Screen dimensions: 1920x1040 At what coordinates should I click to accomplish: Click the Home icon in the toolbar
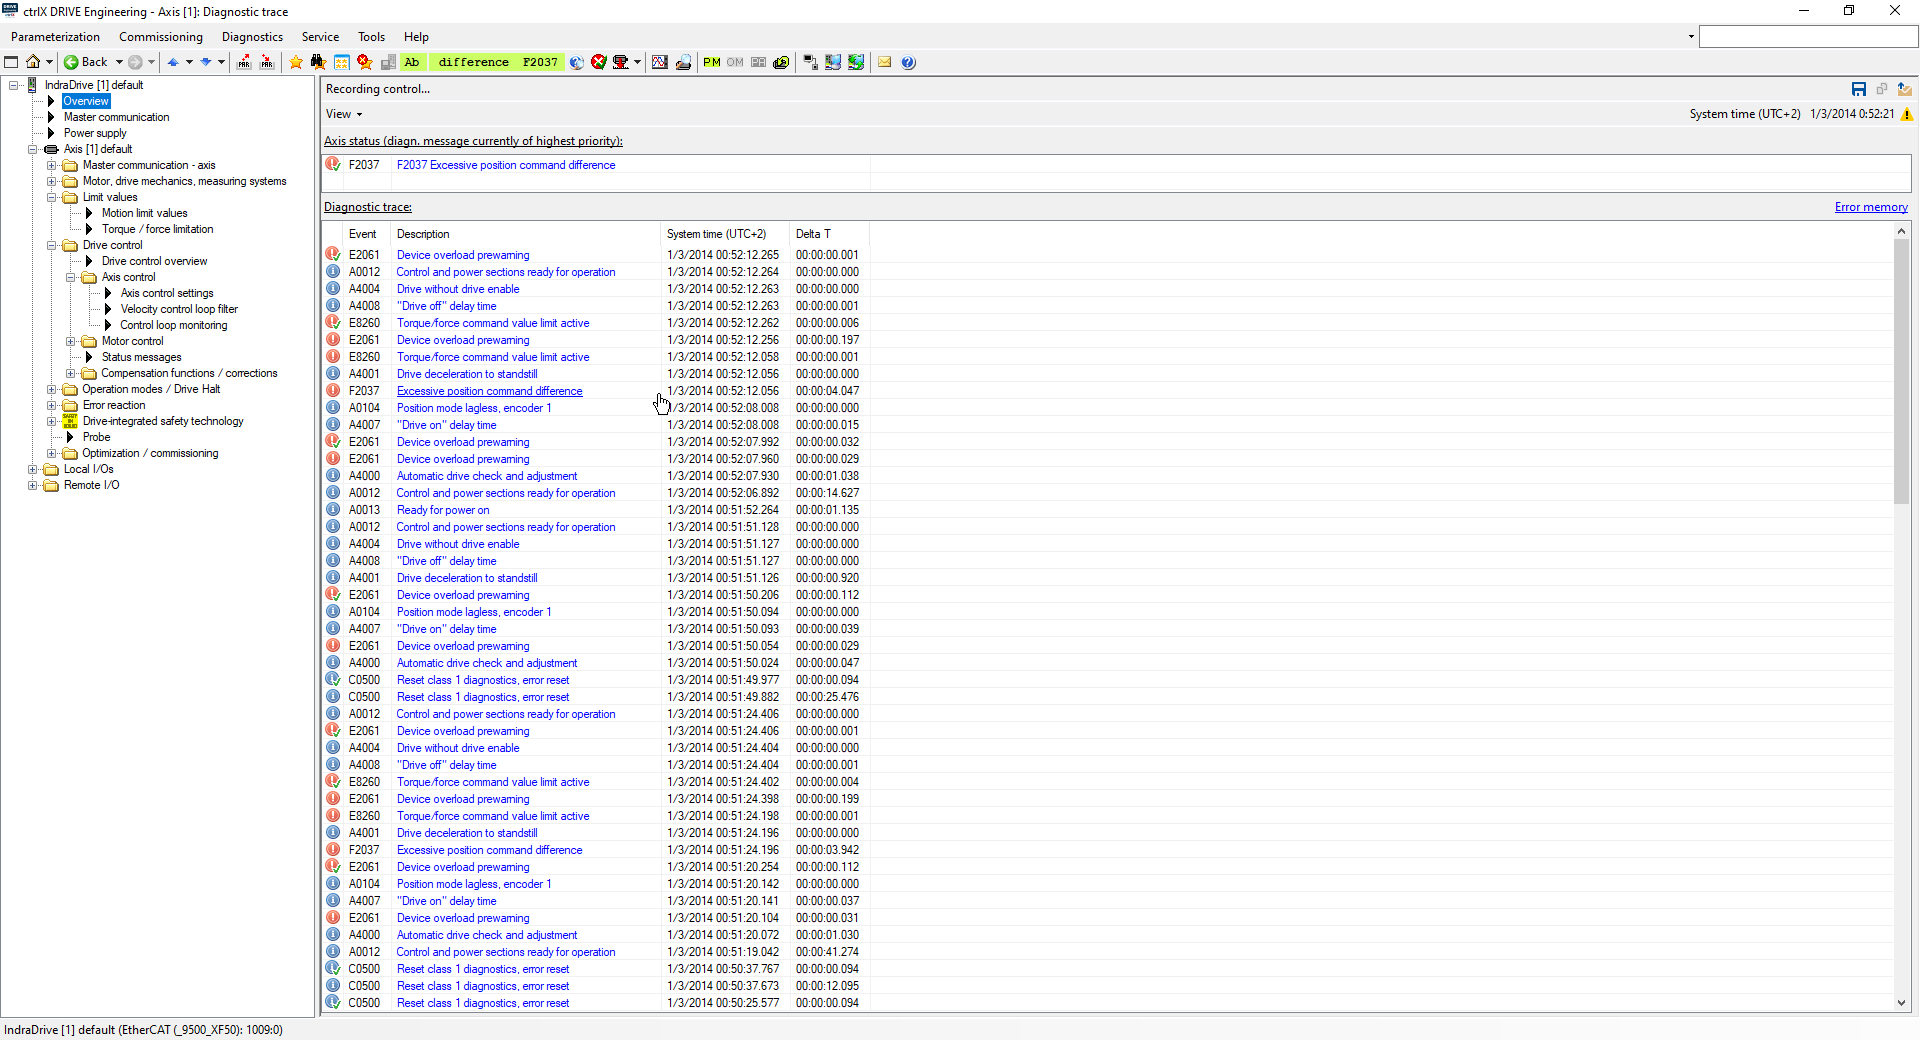point(33,62)
